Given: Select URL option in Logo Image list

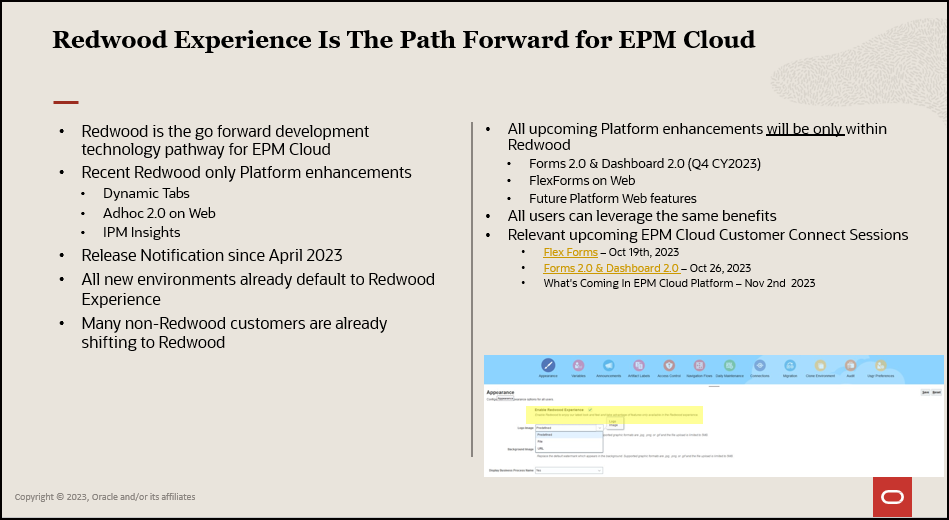Looking at the screenshot, I should pyautogui.click(x=568, y=449).
